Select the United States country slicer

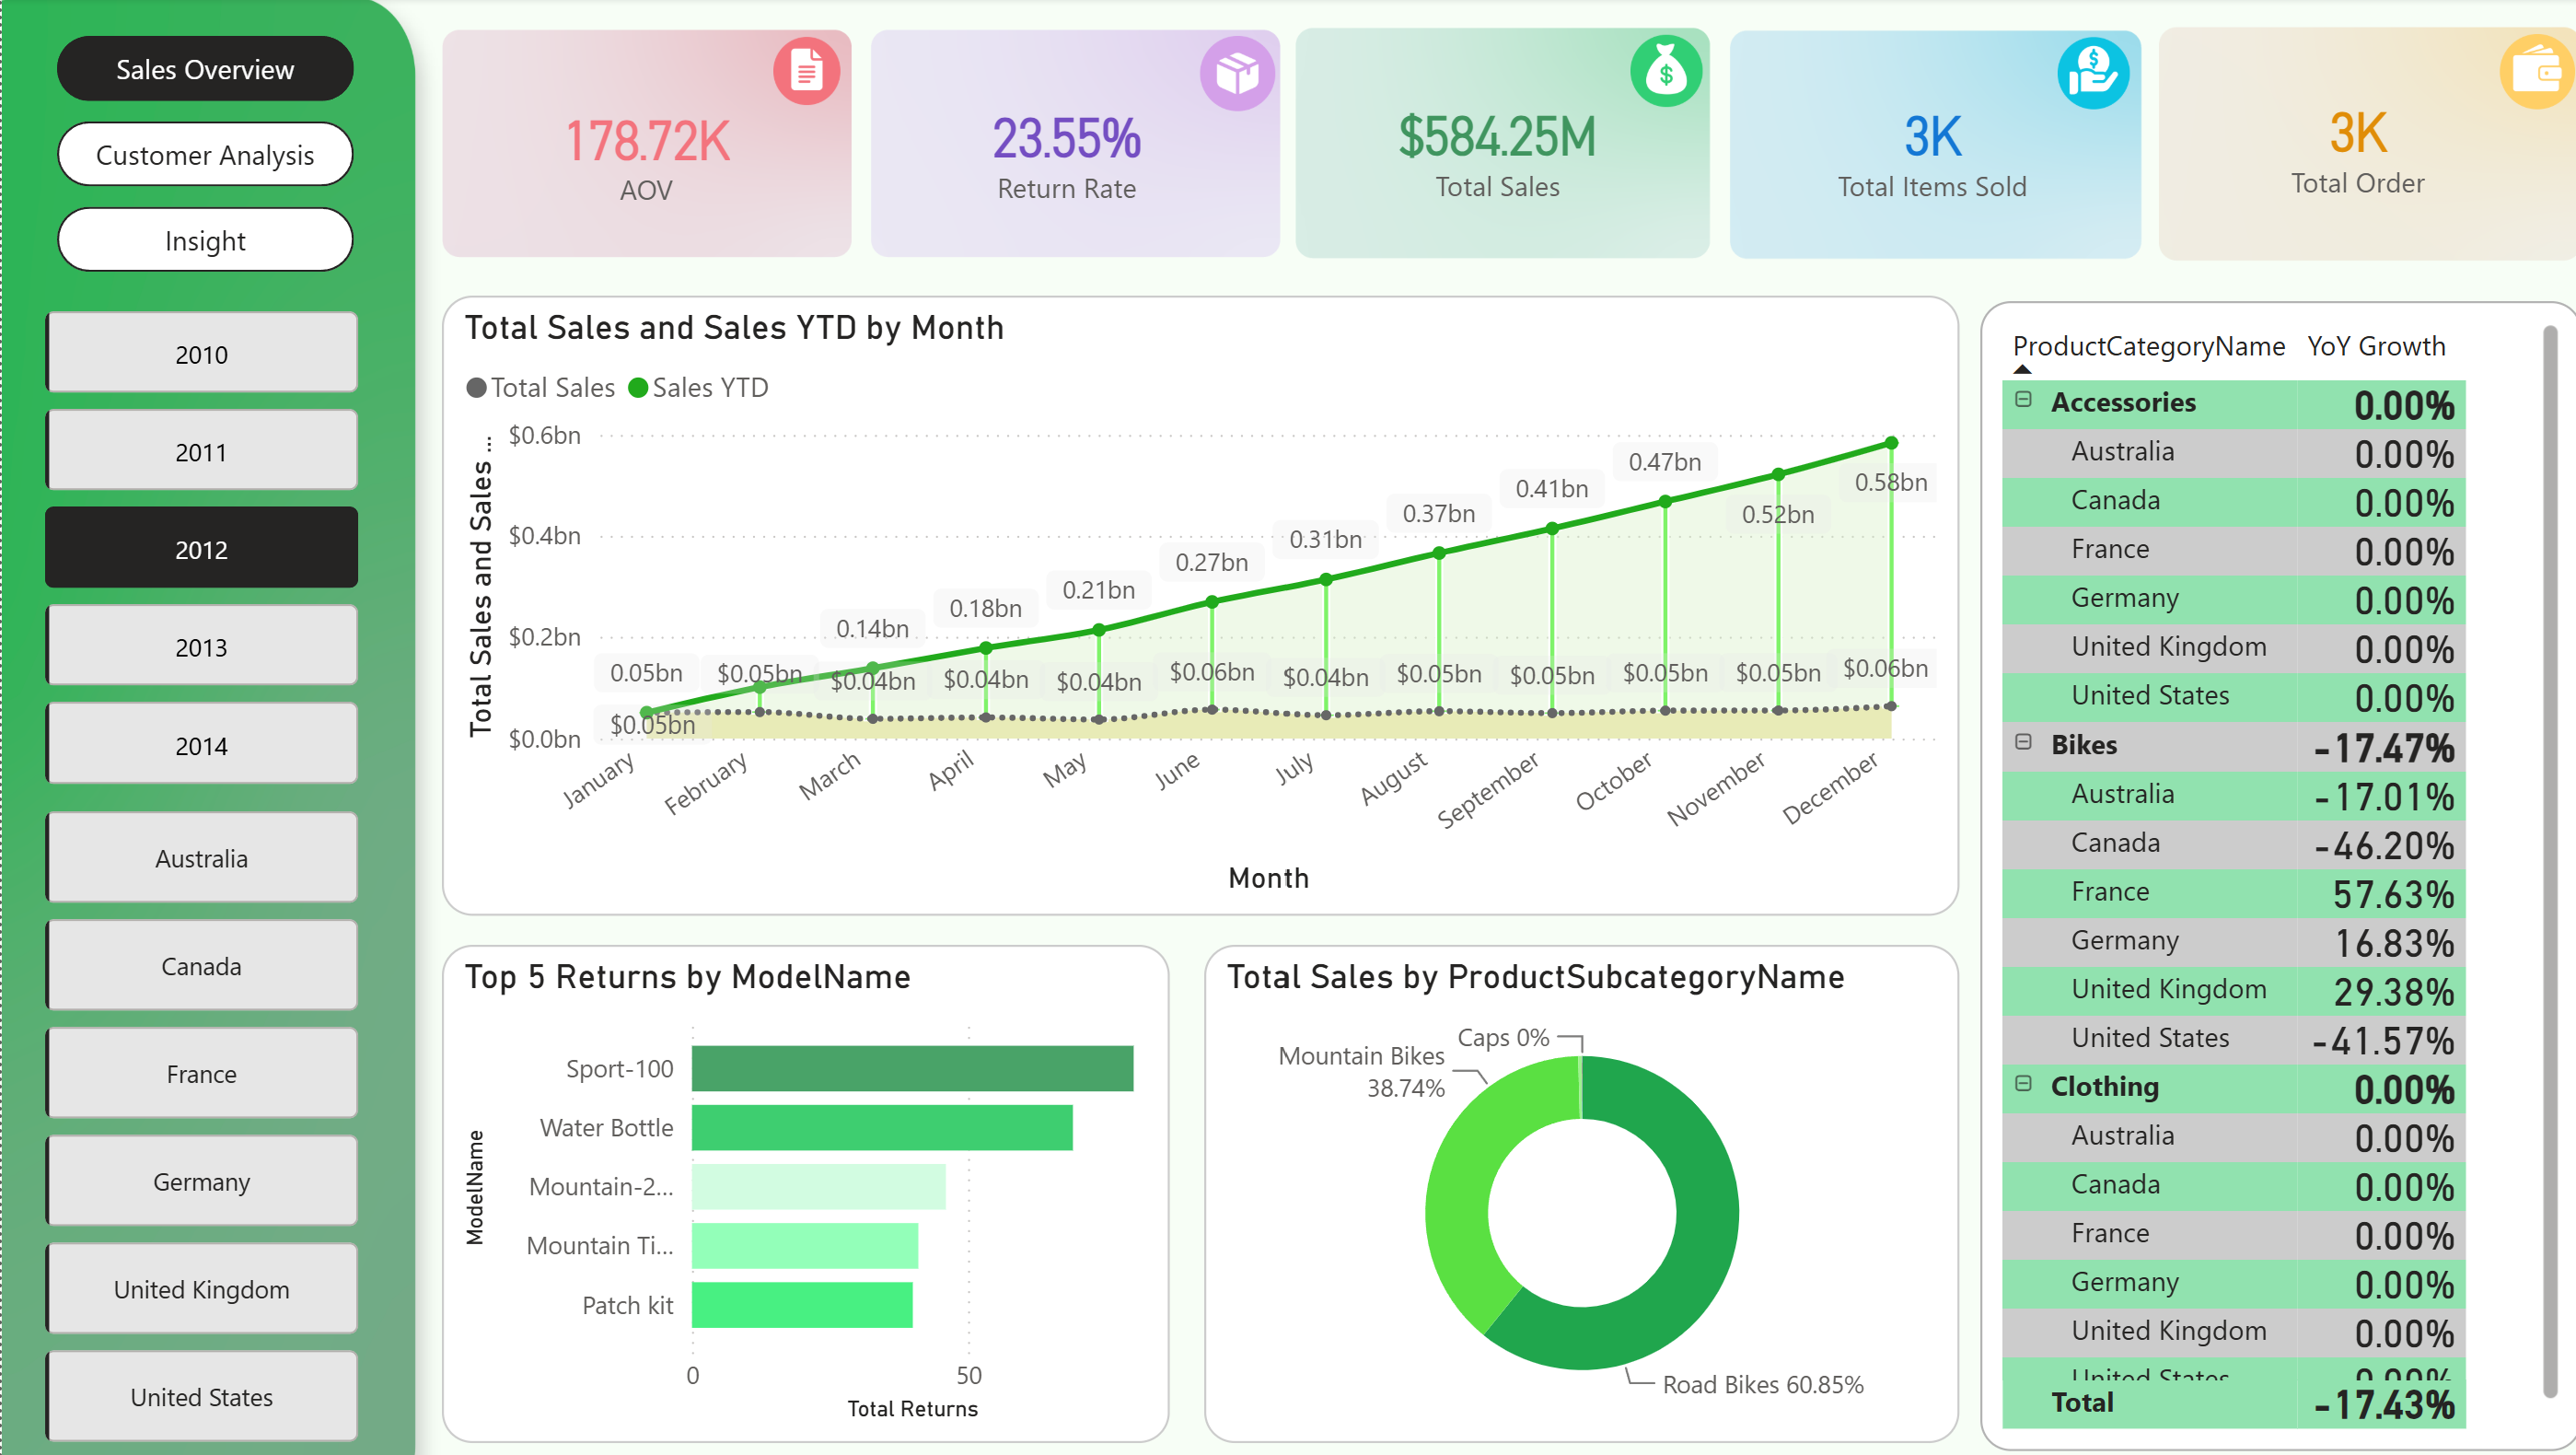coord(201,1397)
